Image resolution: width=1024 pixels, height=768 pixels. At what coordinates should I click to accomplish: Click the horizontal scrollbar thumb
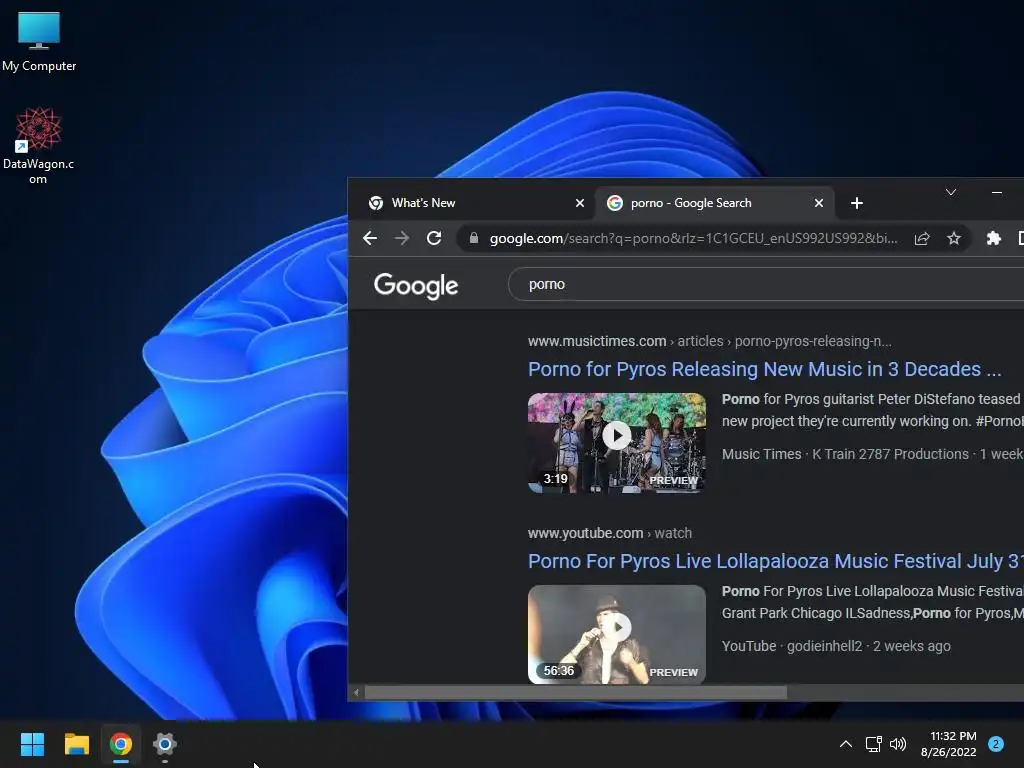click(575, 692)
